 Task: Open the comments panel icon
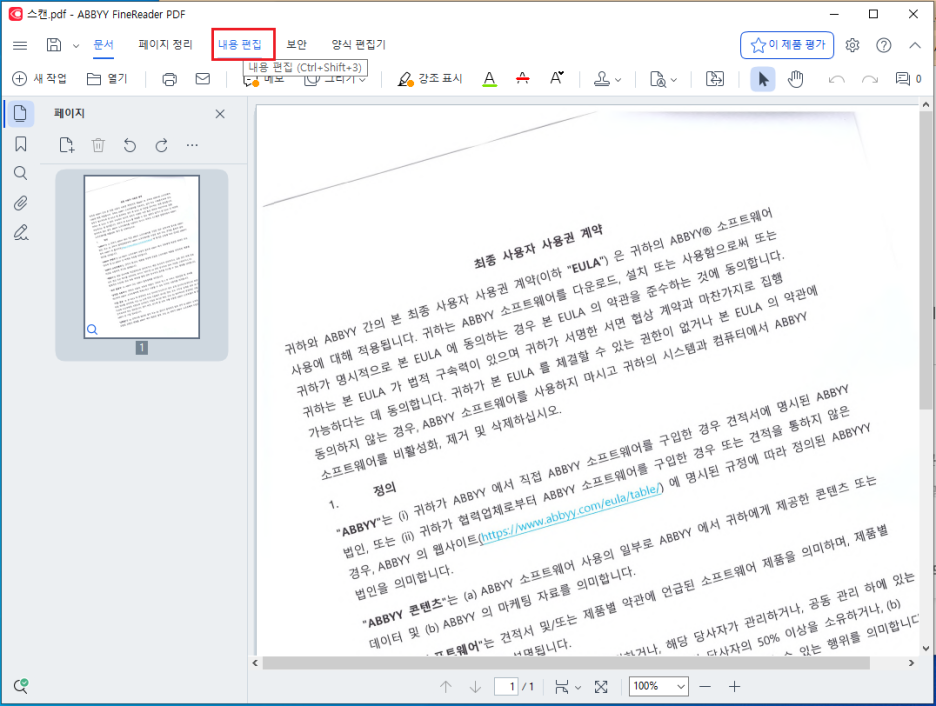tap(908, 79)
